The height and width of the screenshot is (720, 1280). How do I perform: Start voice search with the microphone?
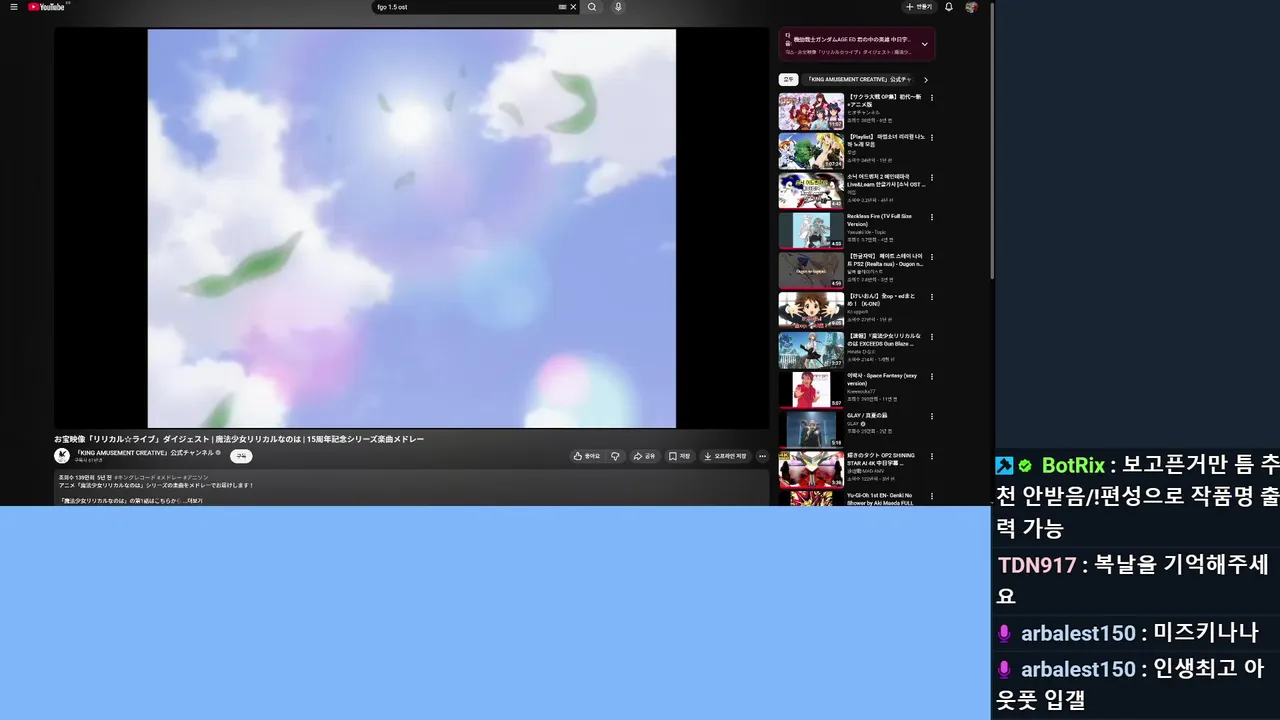click(x=618, y=7)
